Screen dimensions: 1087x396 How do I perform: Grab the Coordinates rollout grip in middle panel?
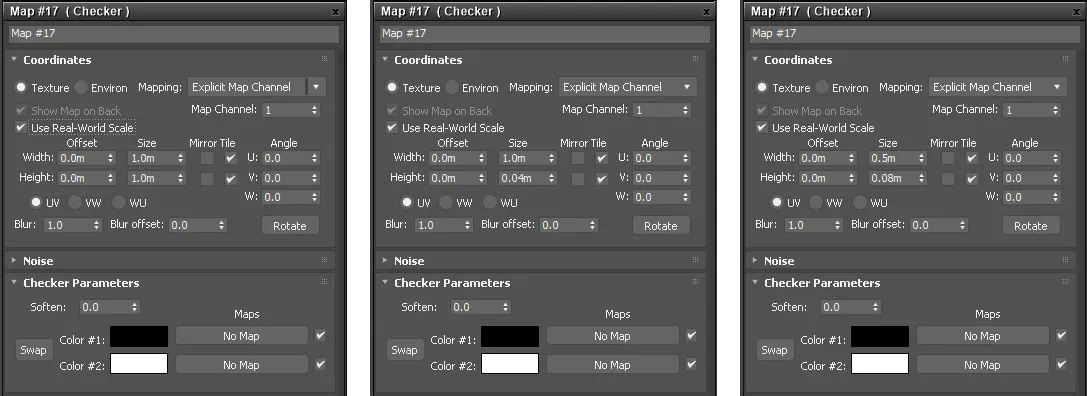coord(695,60)
